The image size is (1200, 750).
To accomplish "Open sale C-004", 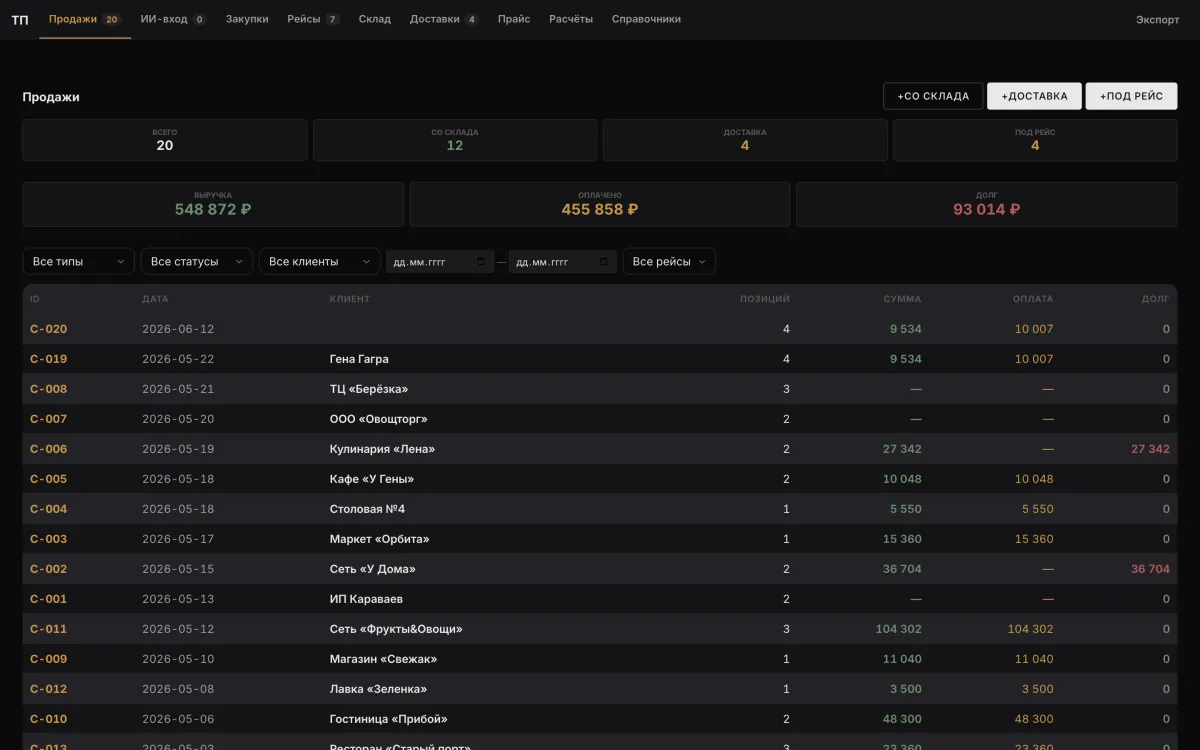I will pos(49,509).
